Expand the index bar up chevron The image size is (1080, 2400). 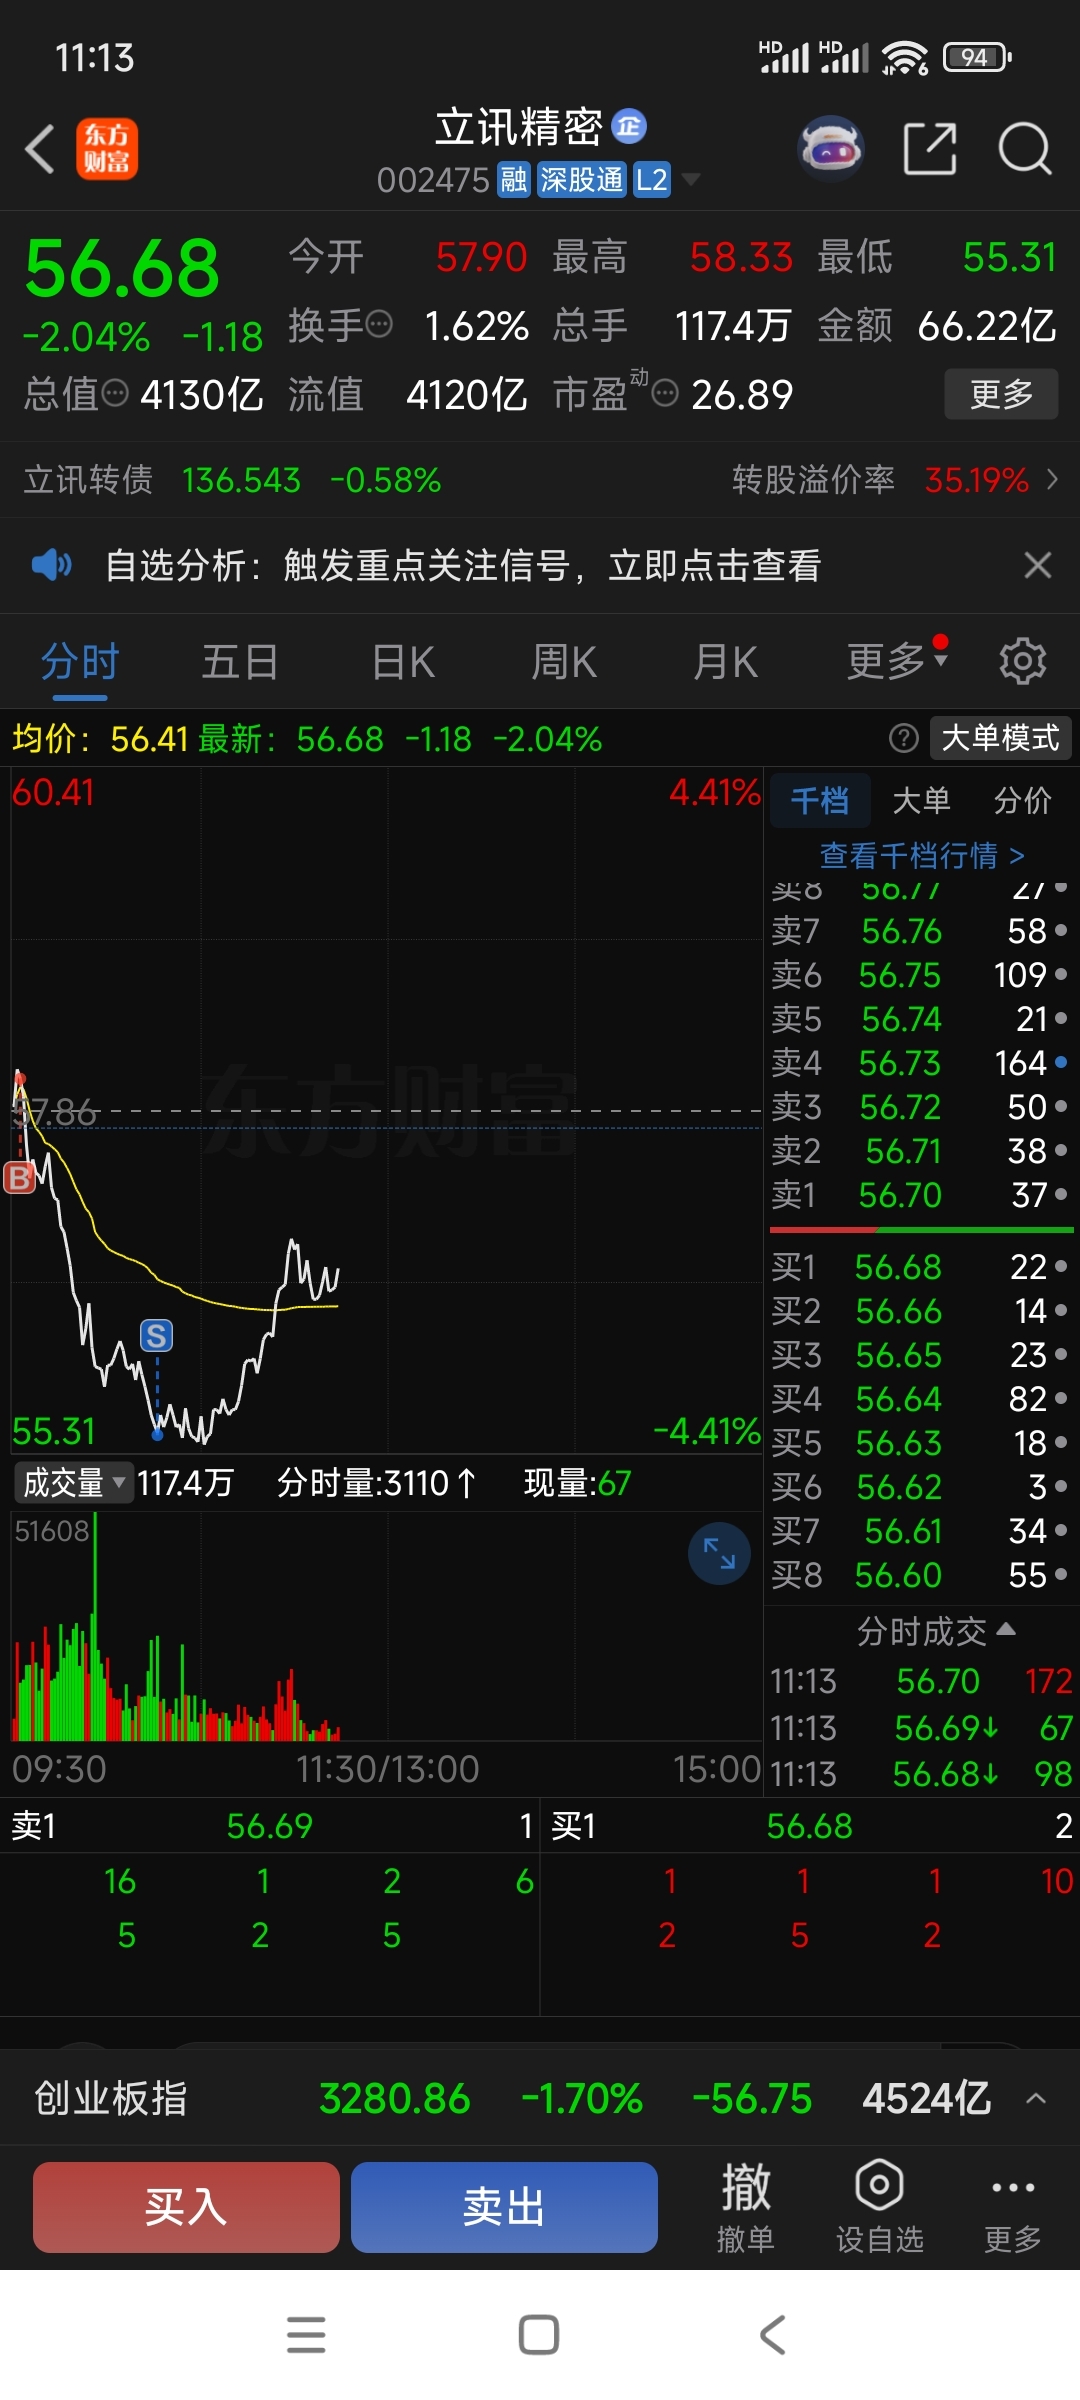pos(1036,2099)
